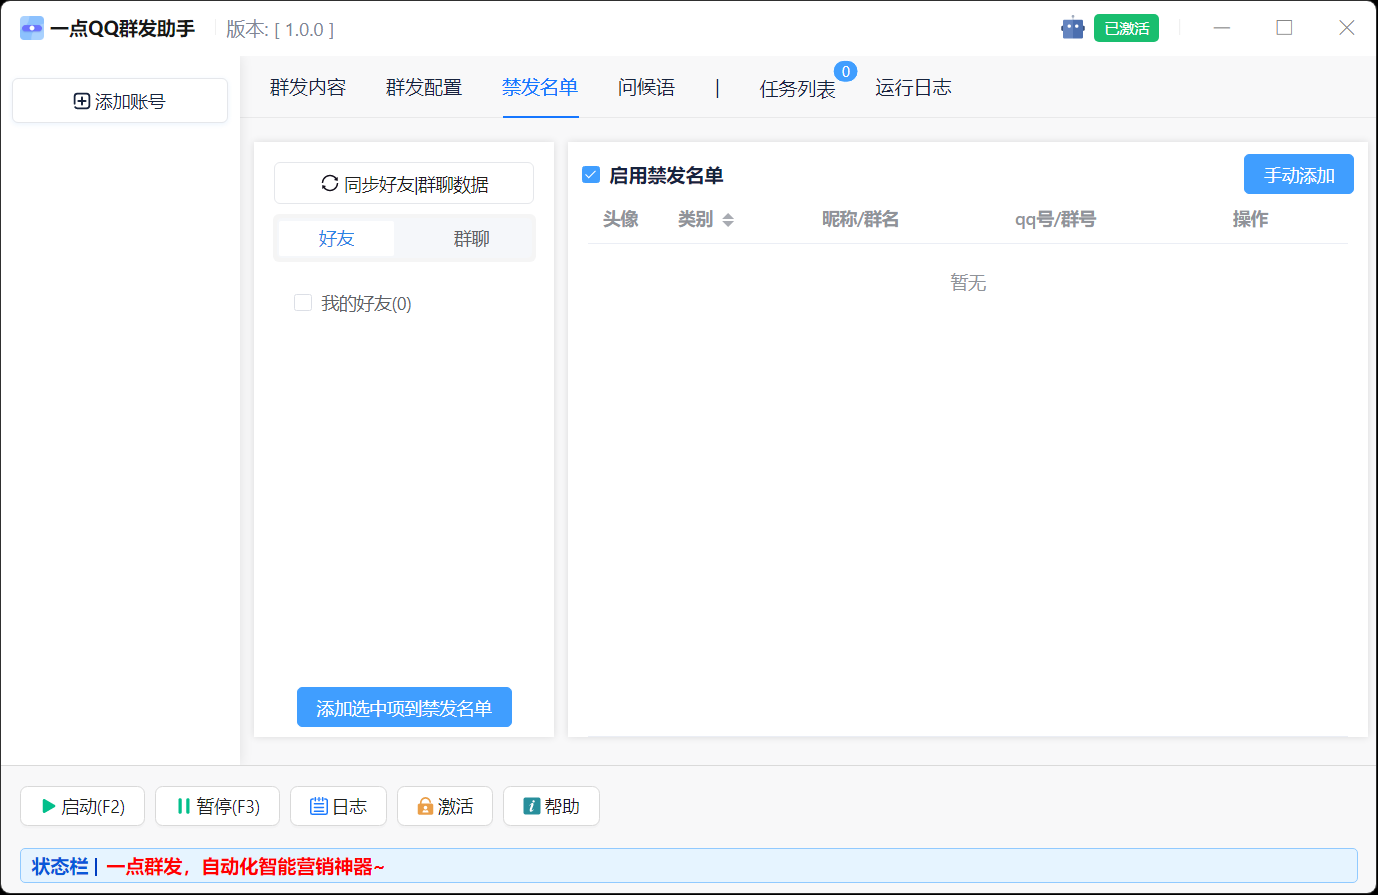Viewport: 1378px width, 895px height.
Task: Click the sort arrows on the 类别 column
Action: (728, 219)
